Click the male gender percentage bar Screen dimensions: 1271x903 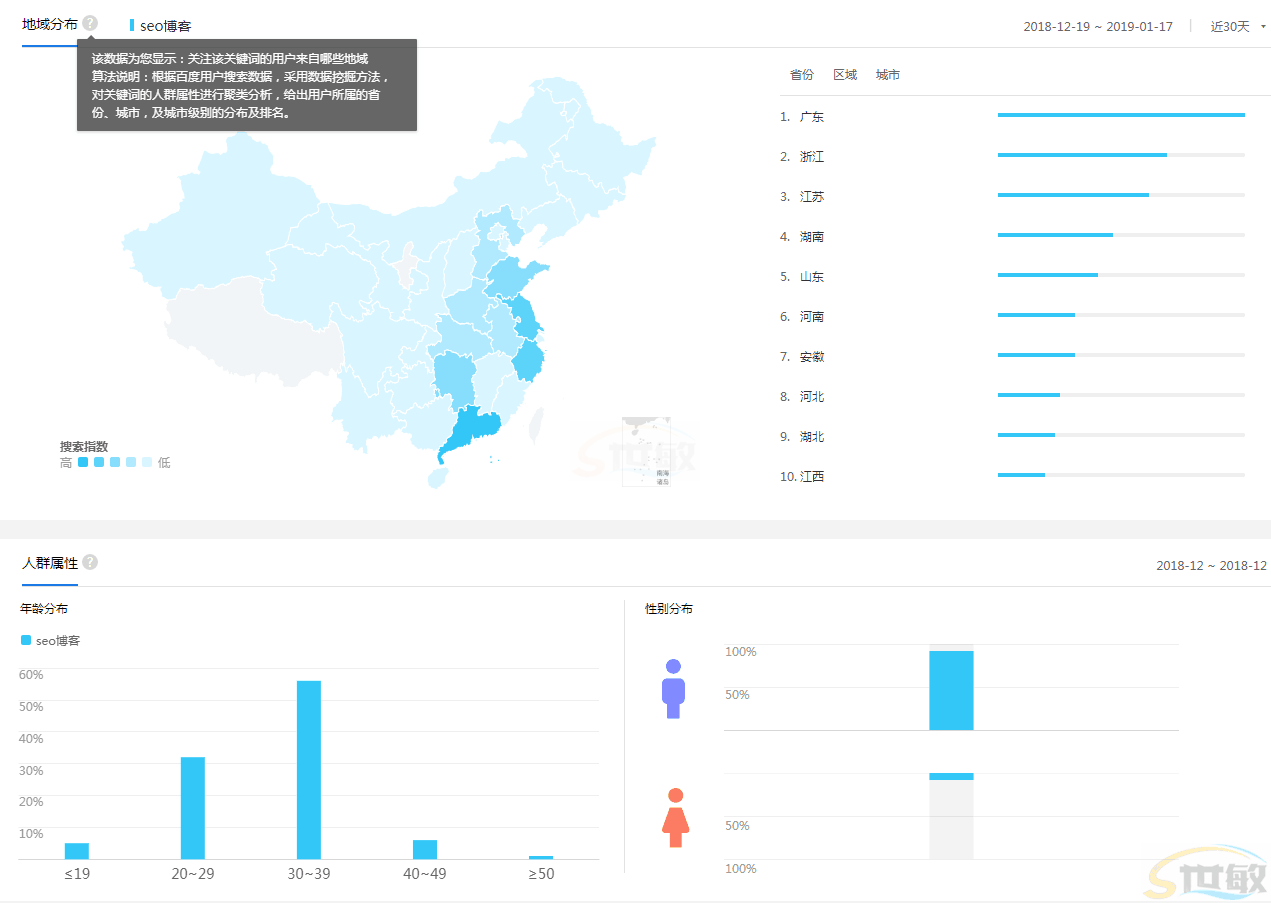click(x=951, y=690)
